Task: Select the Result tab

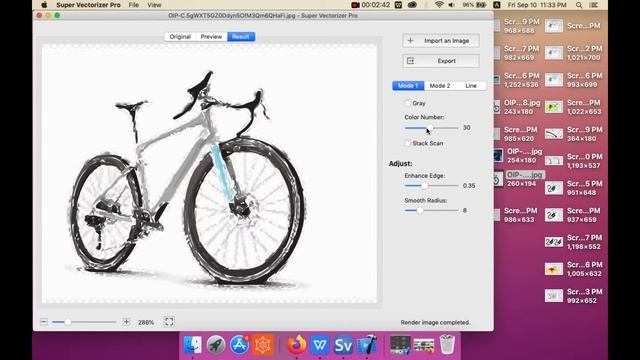Action: tap(241, 37)
